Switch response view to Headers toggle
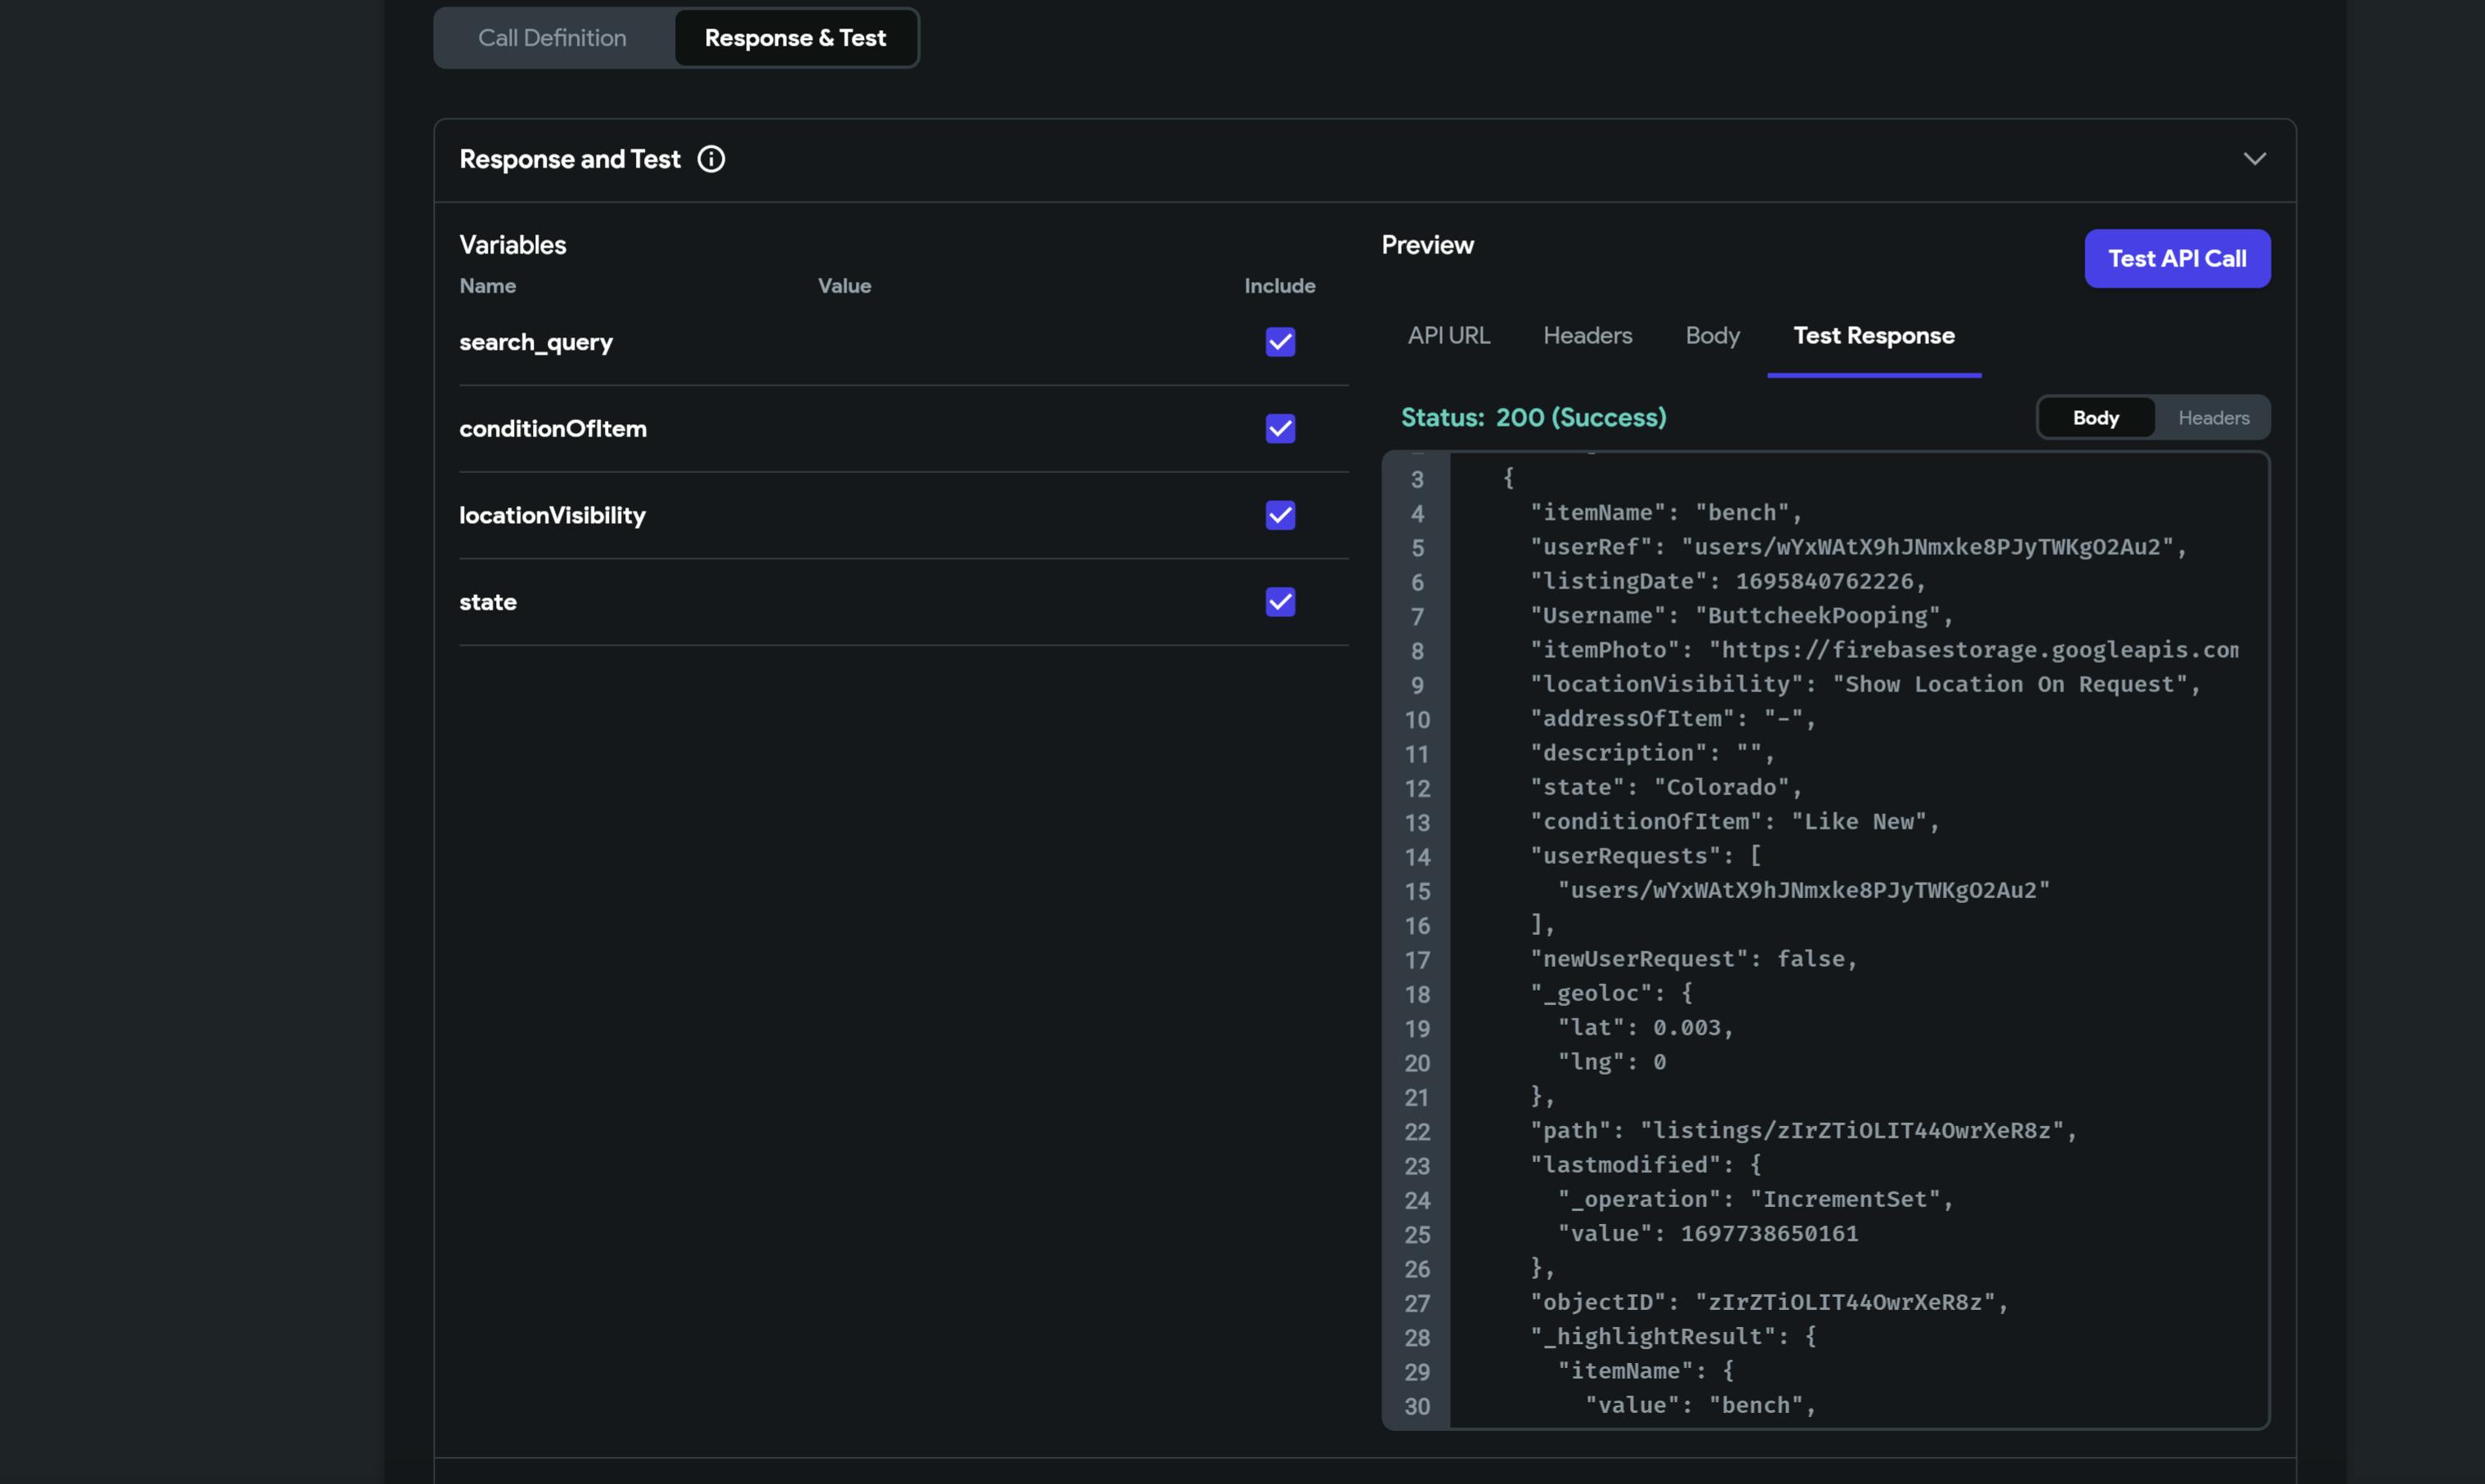 (2213, 418)
